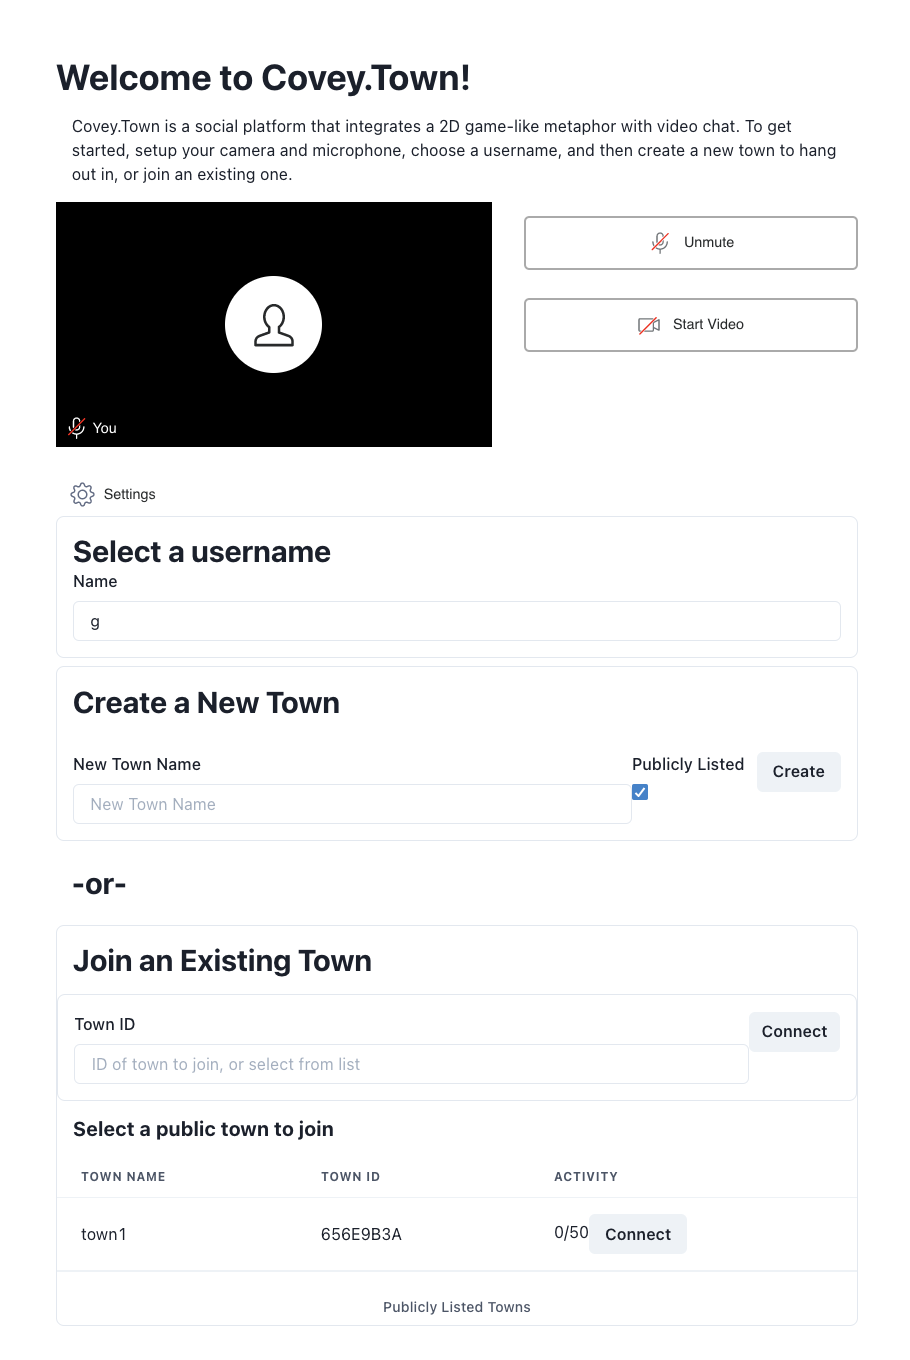Uncheck the Publicly Listed checkbox

(640, 792)
